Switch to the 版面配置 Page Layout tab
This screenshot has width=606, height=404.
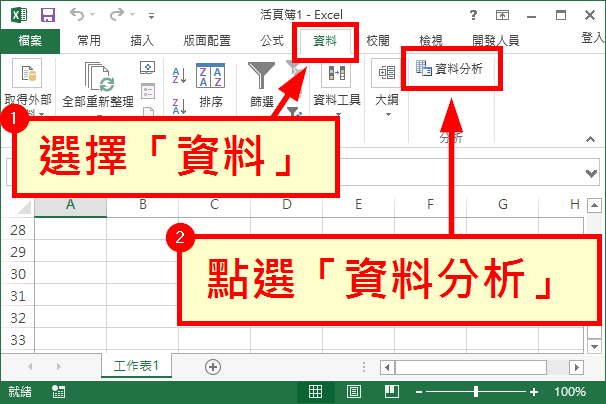coord(207,41)
